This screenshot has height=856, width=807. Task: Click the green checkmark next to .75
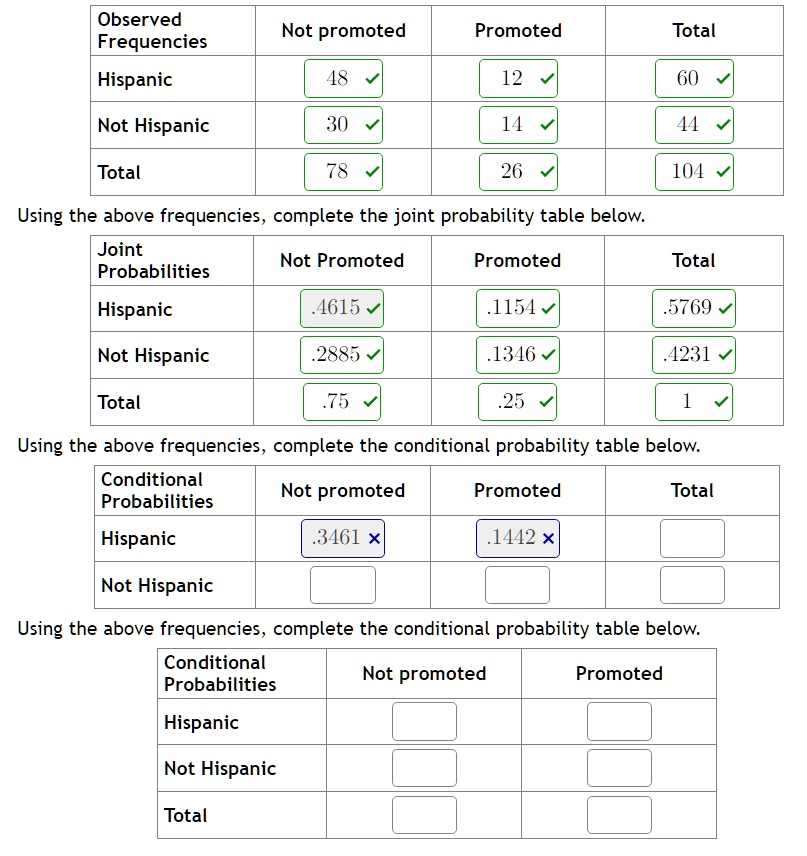tap(371, 402)
